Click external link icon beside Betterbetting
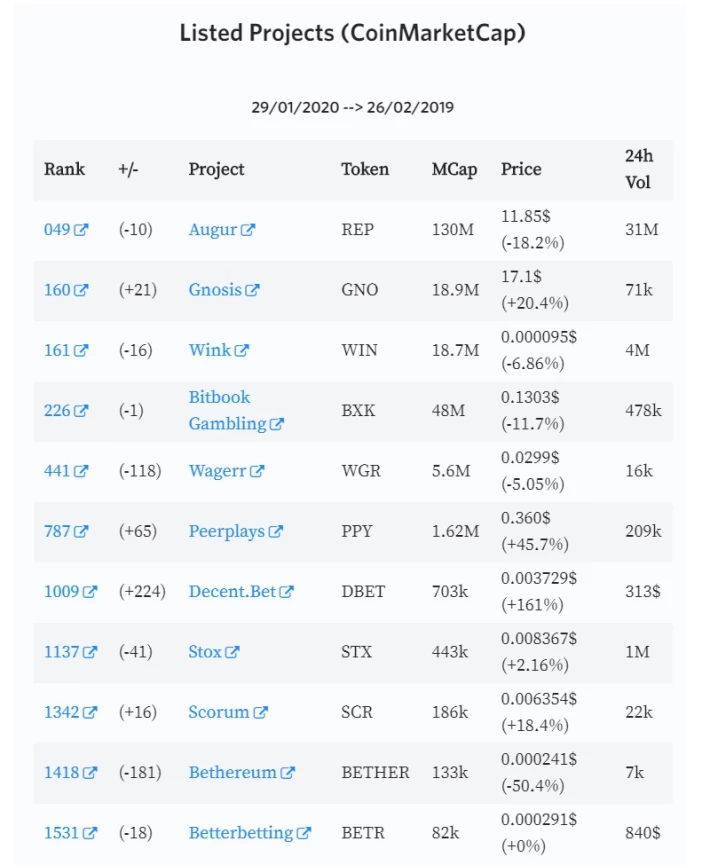 click(x=304, y=832)
